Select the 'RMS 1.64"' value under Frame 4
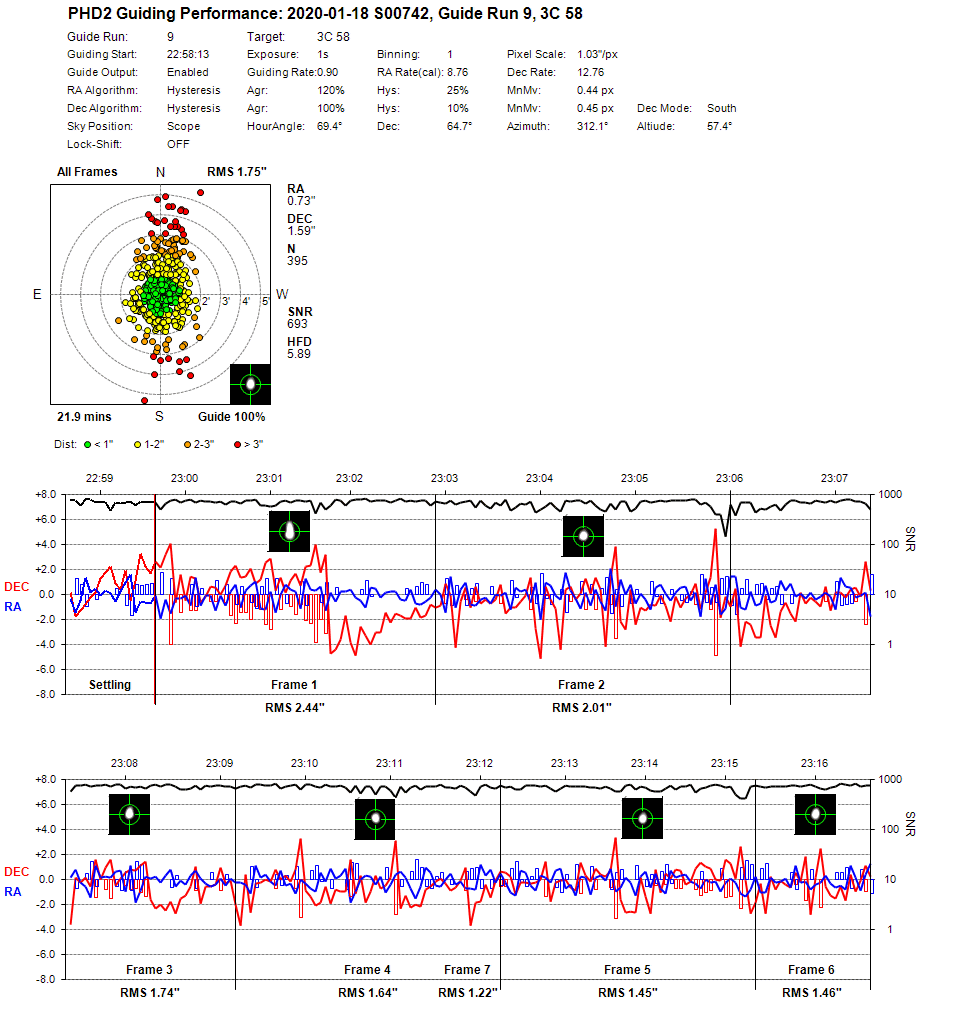The image size is (958, 1028). (368, 993)
